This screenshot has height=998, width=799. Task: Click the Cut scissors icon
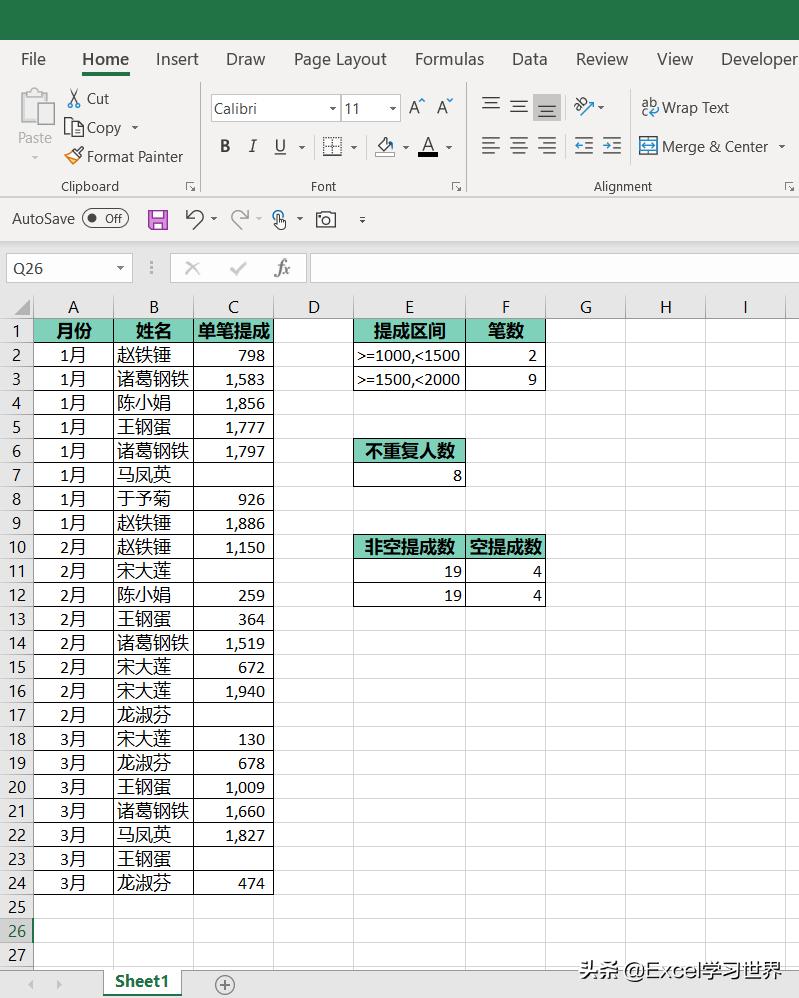point(74,99)
